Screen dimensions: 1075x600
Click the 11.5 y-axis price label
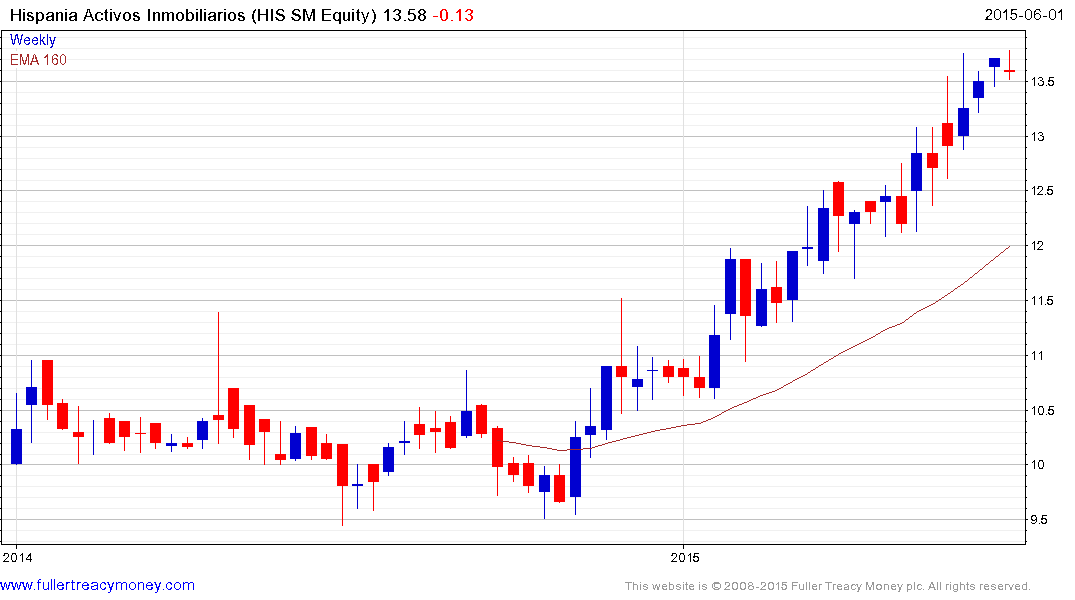pyautogui.click(x=1042, y=300)
